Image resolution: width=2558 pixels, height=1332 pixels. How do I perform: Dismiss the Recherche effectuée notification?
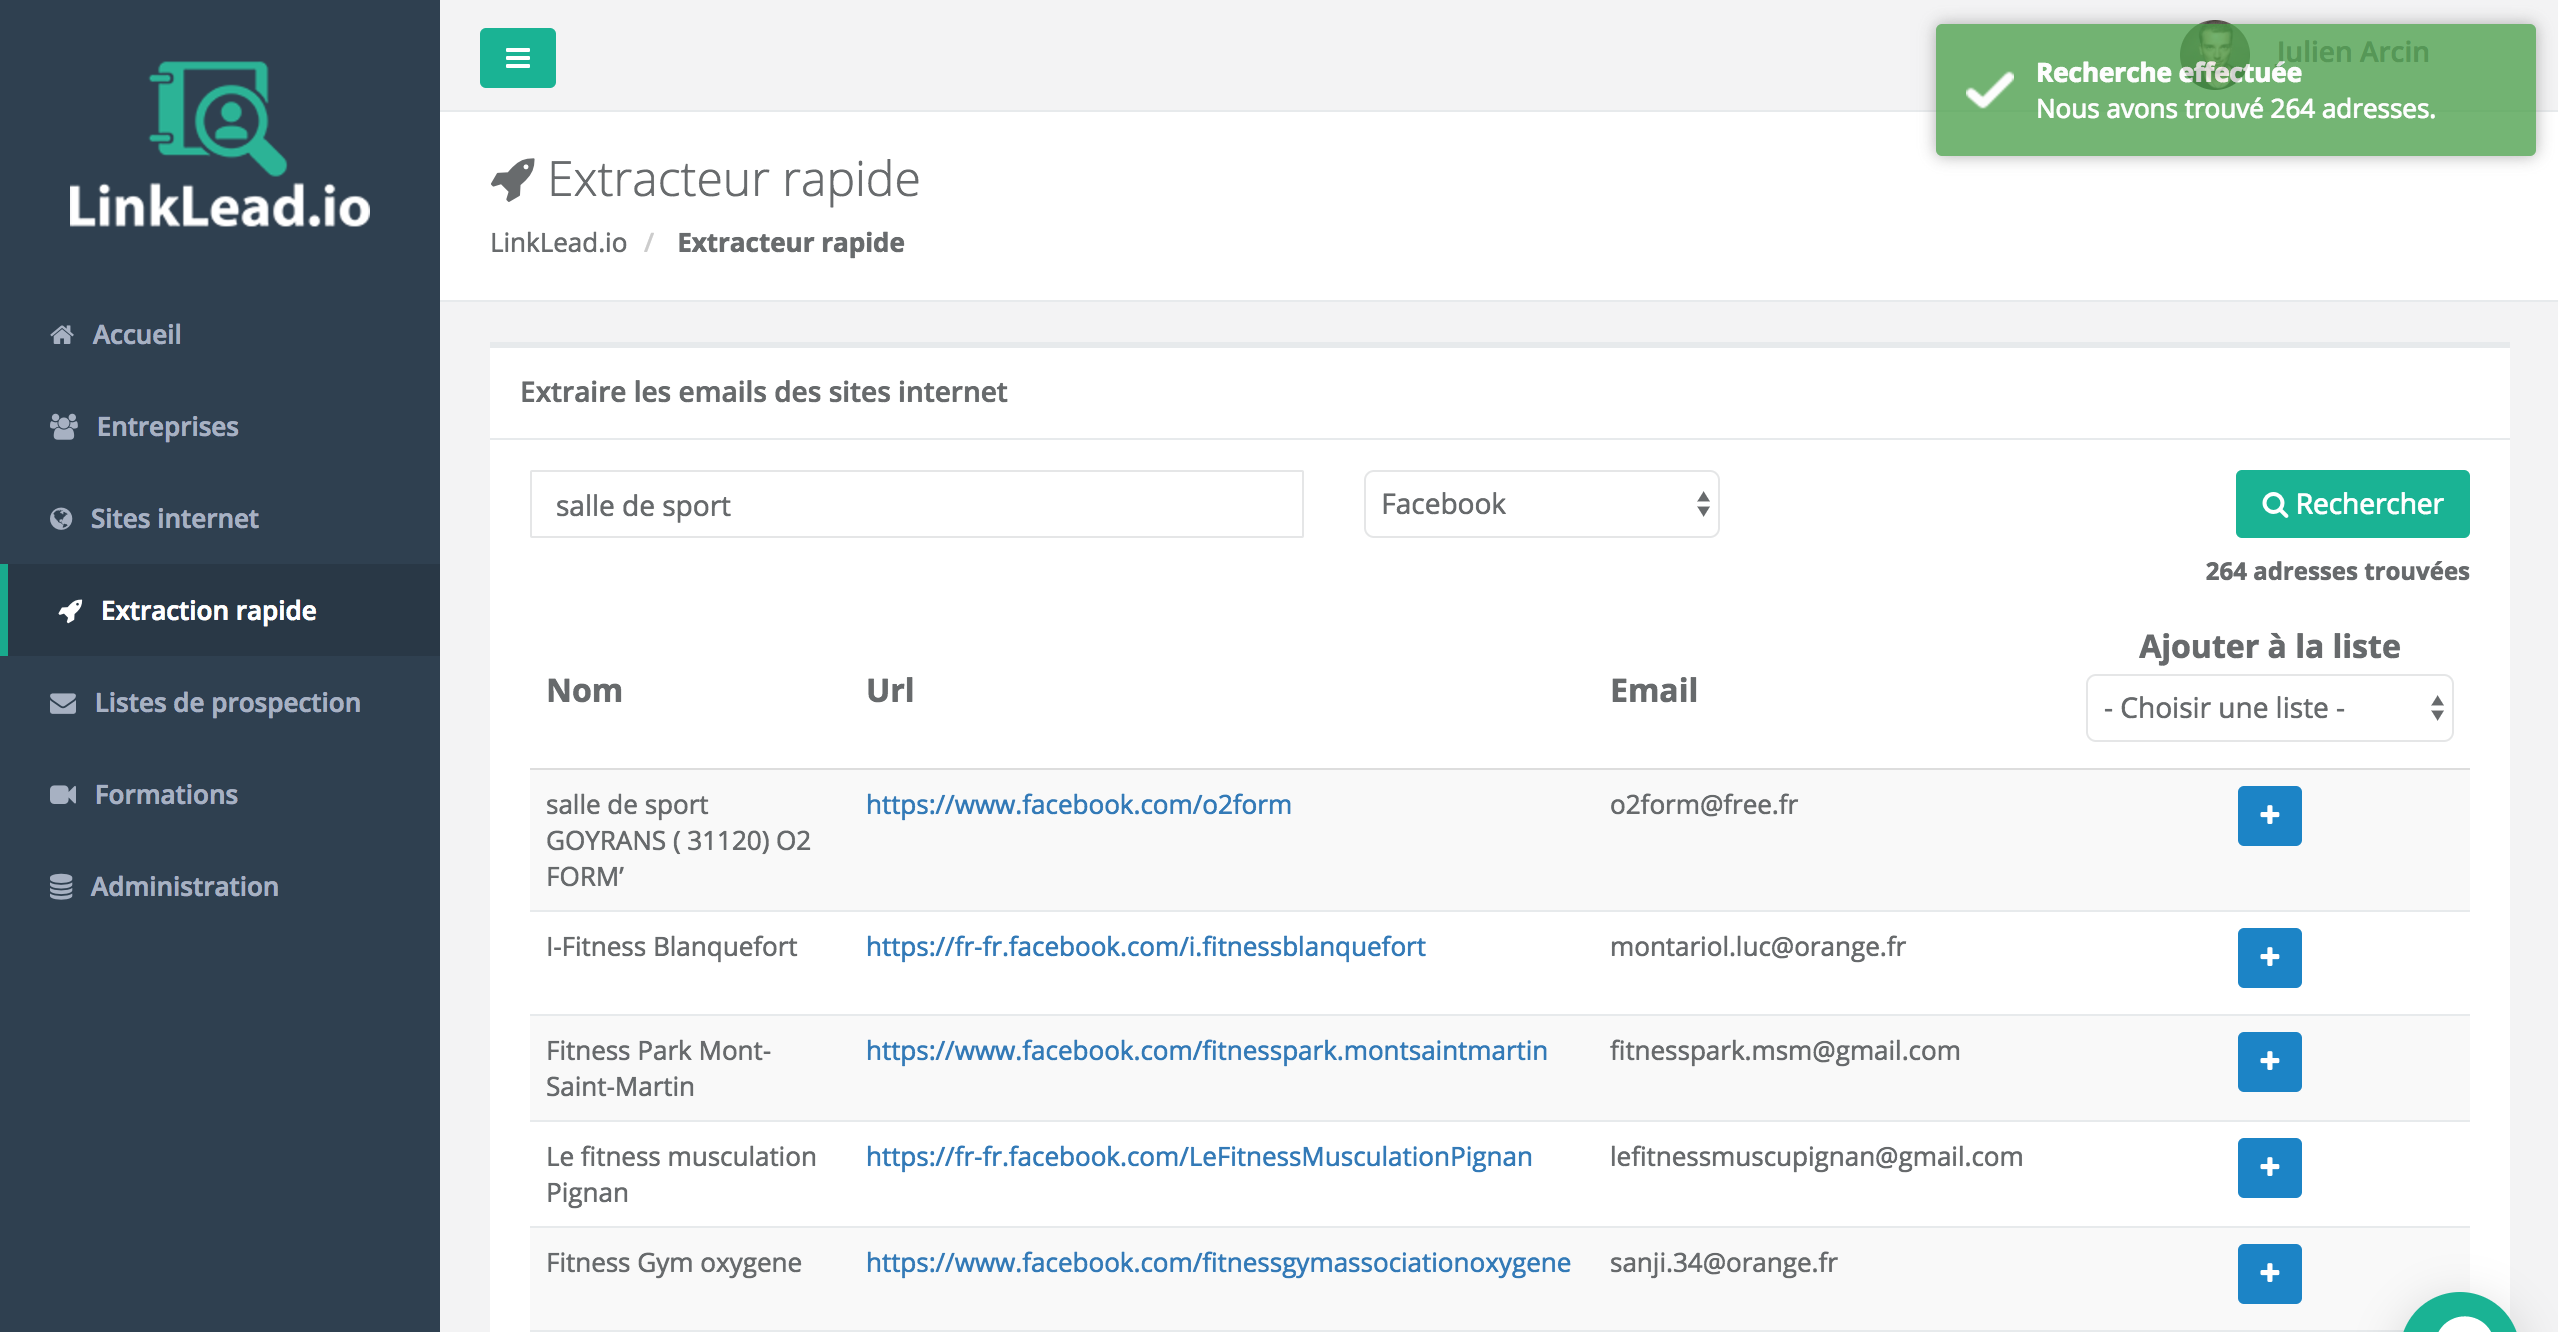tap(2235, 90)
